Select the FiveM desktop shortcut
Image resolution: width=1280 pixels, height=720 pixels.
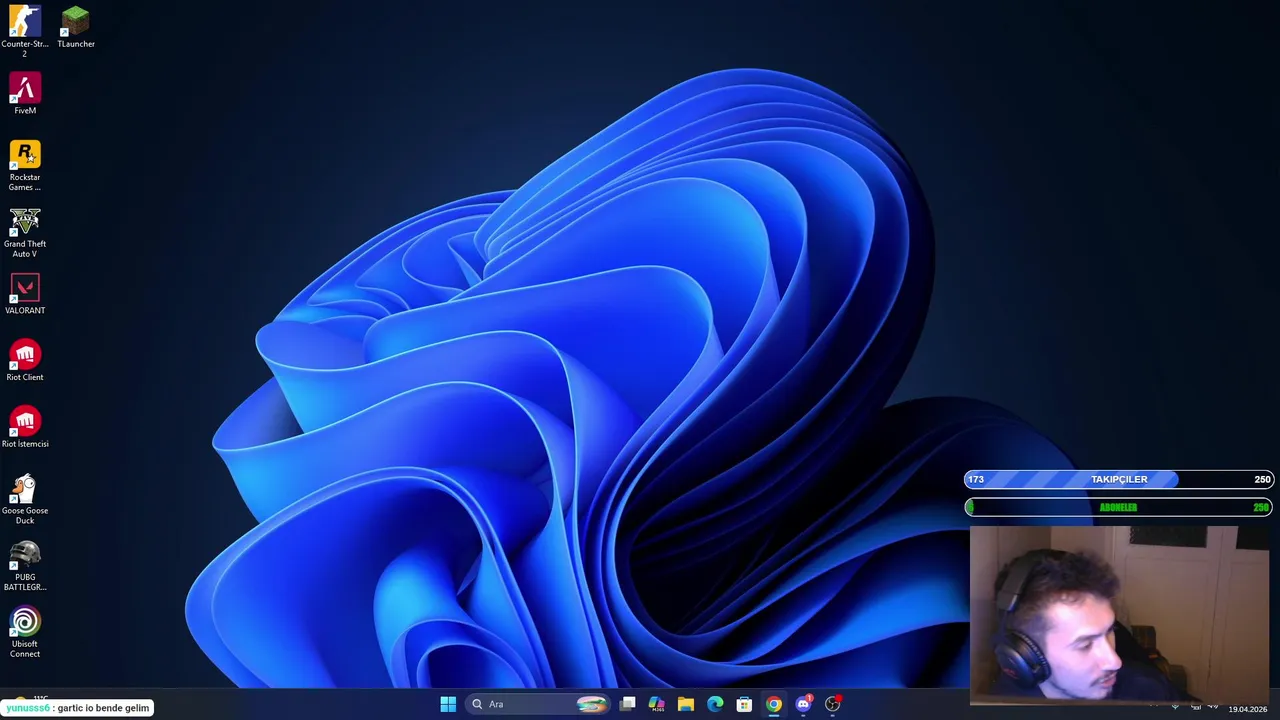25,94
